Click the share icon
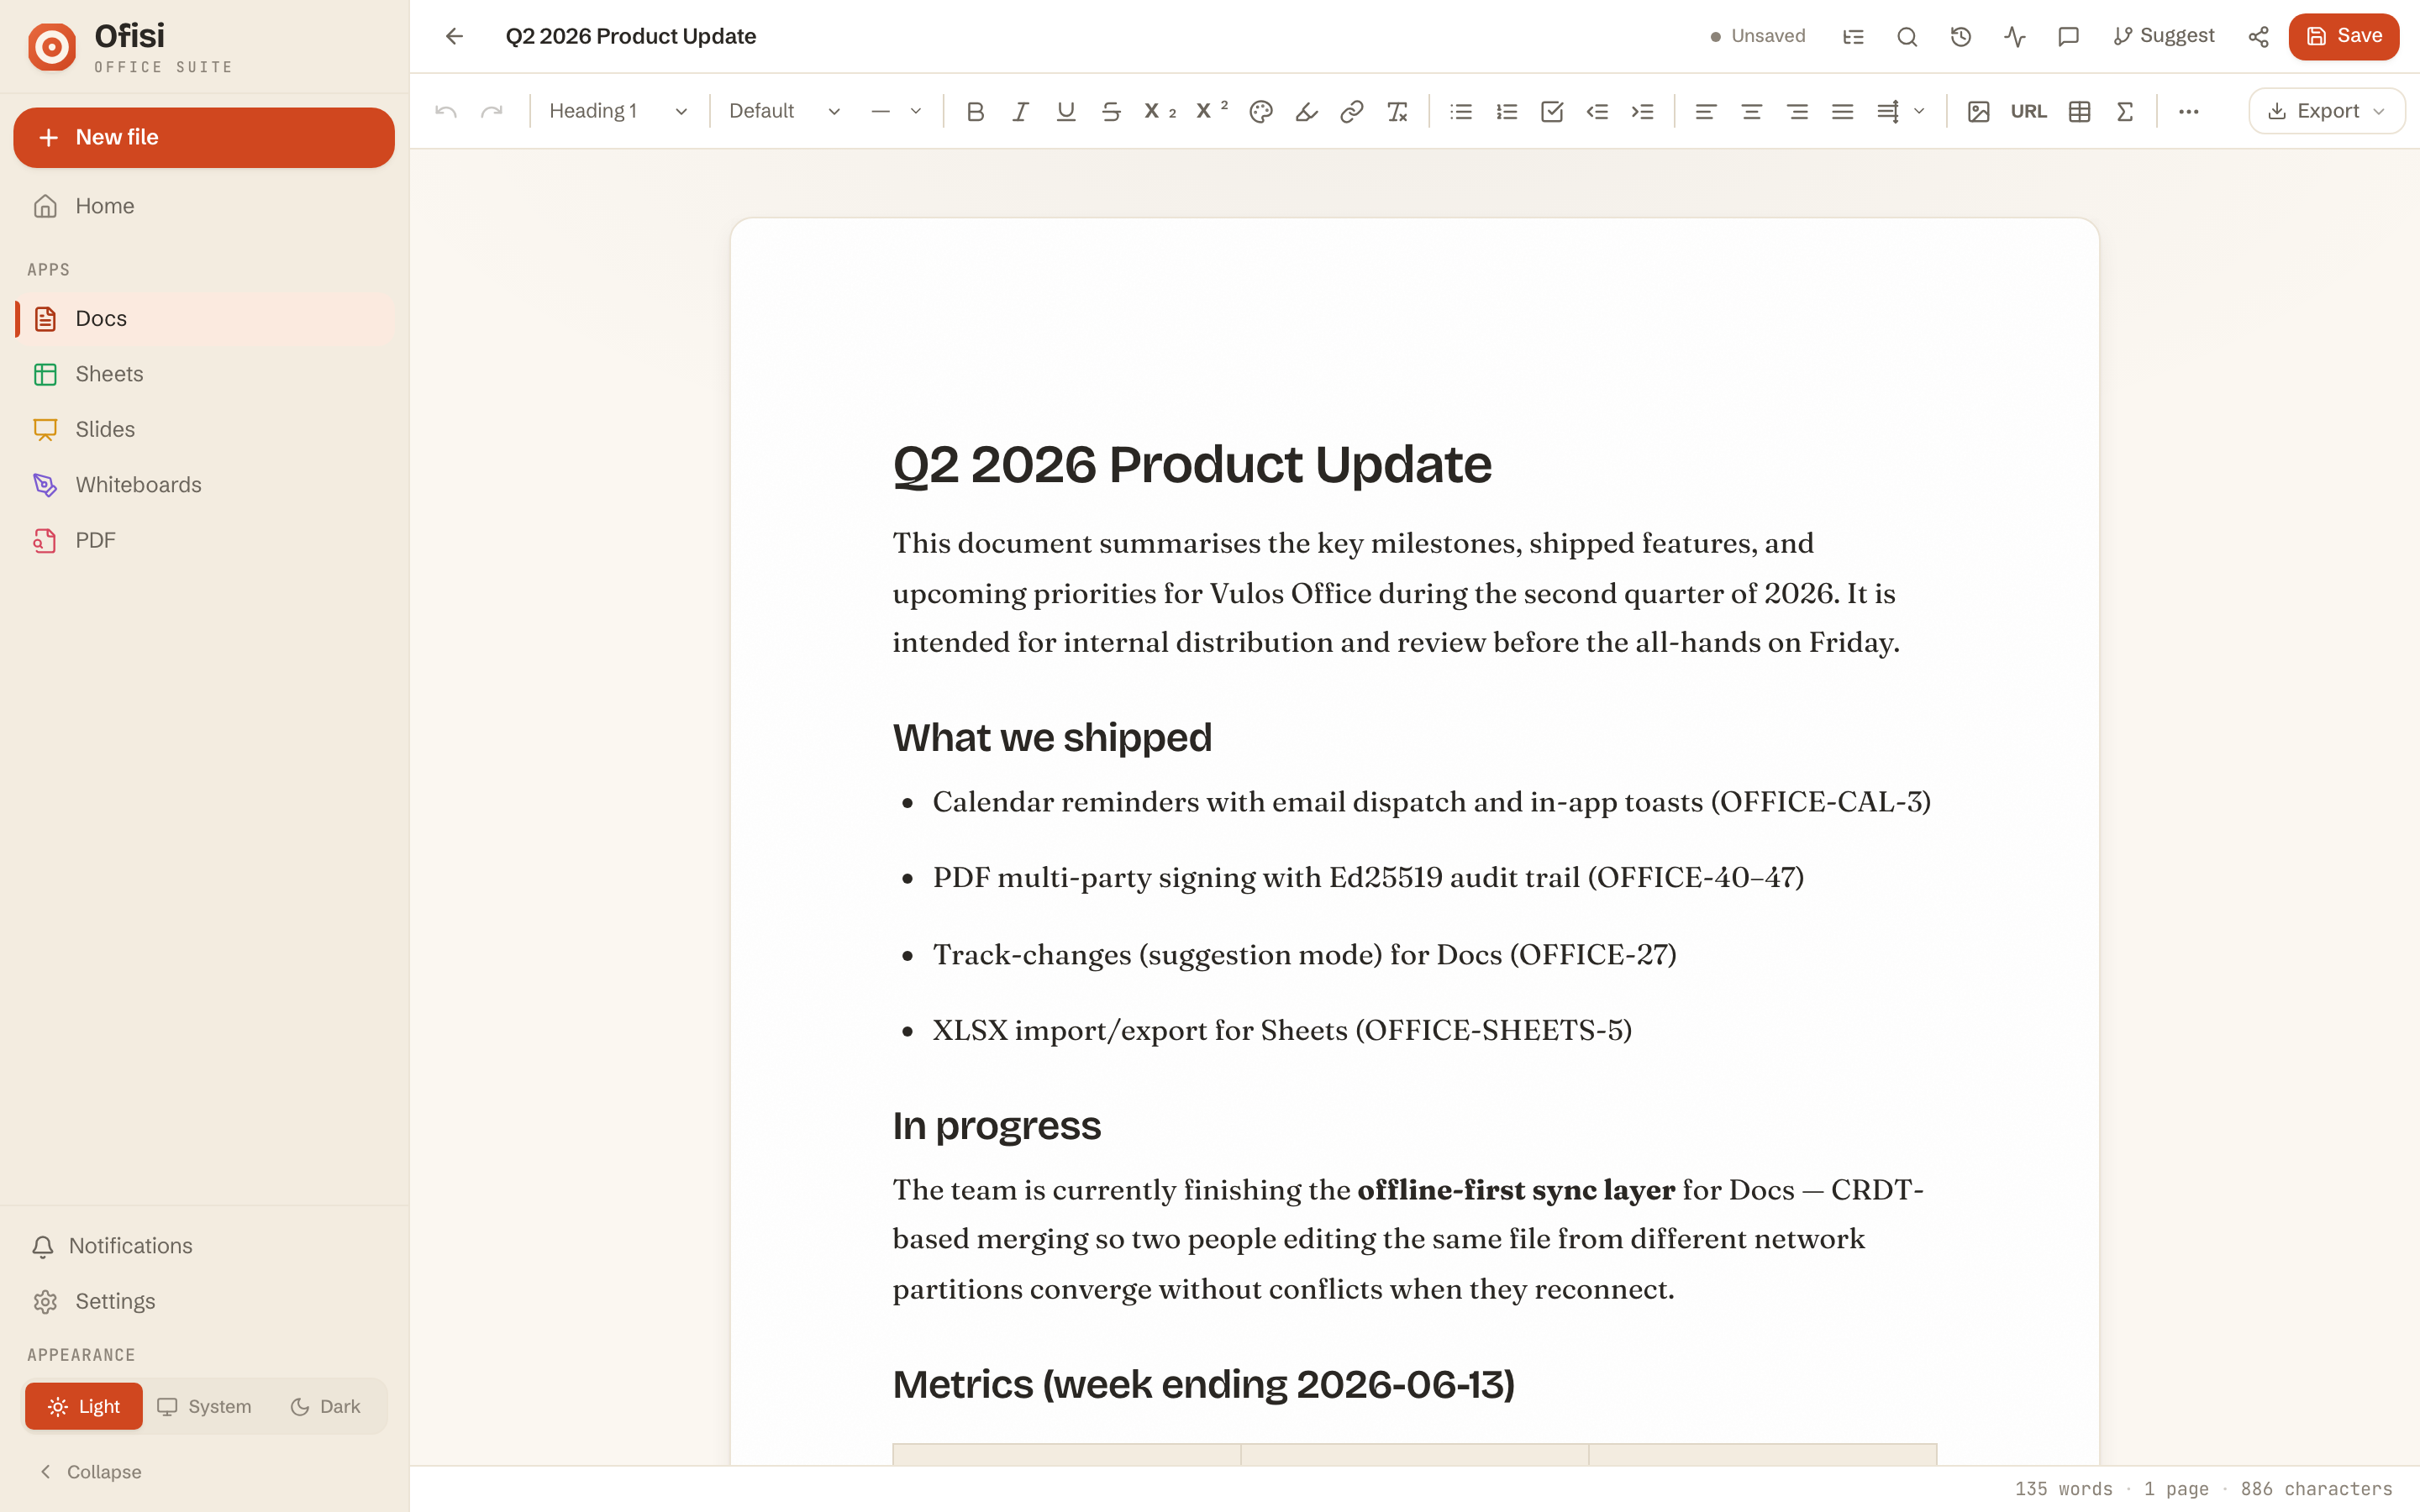This screenshot has width=2420, height=1512. 2258,36
